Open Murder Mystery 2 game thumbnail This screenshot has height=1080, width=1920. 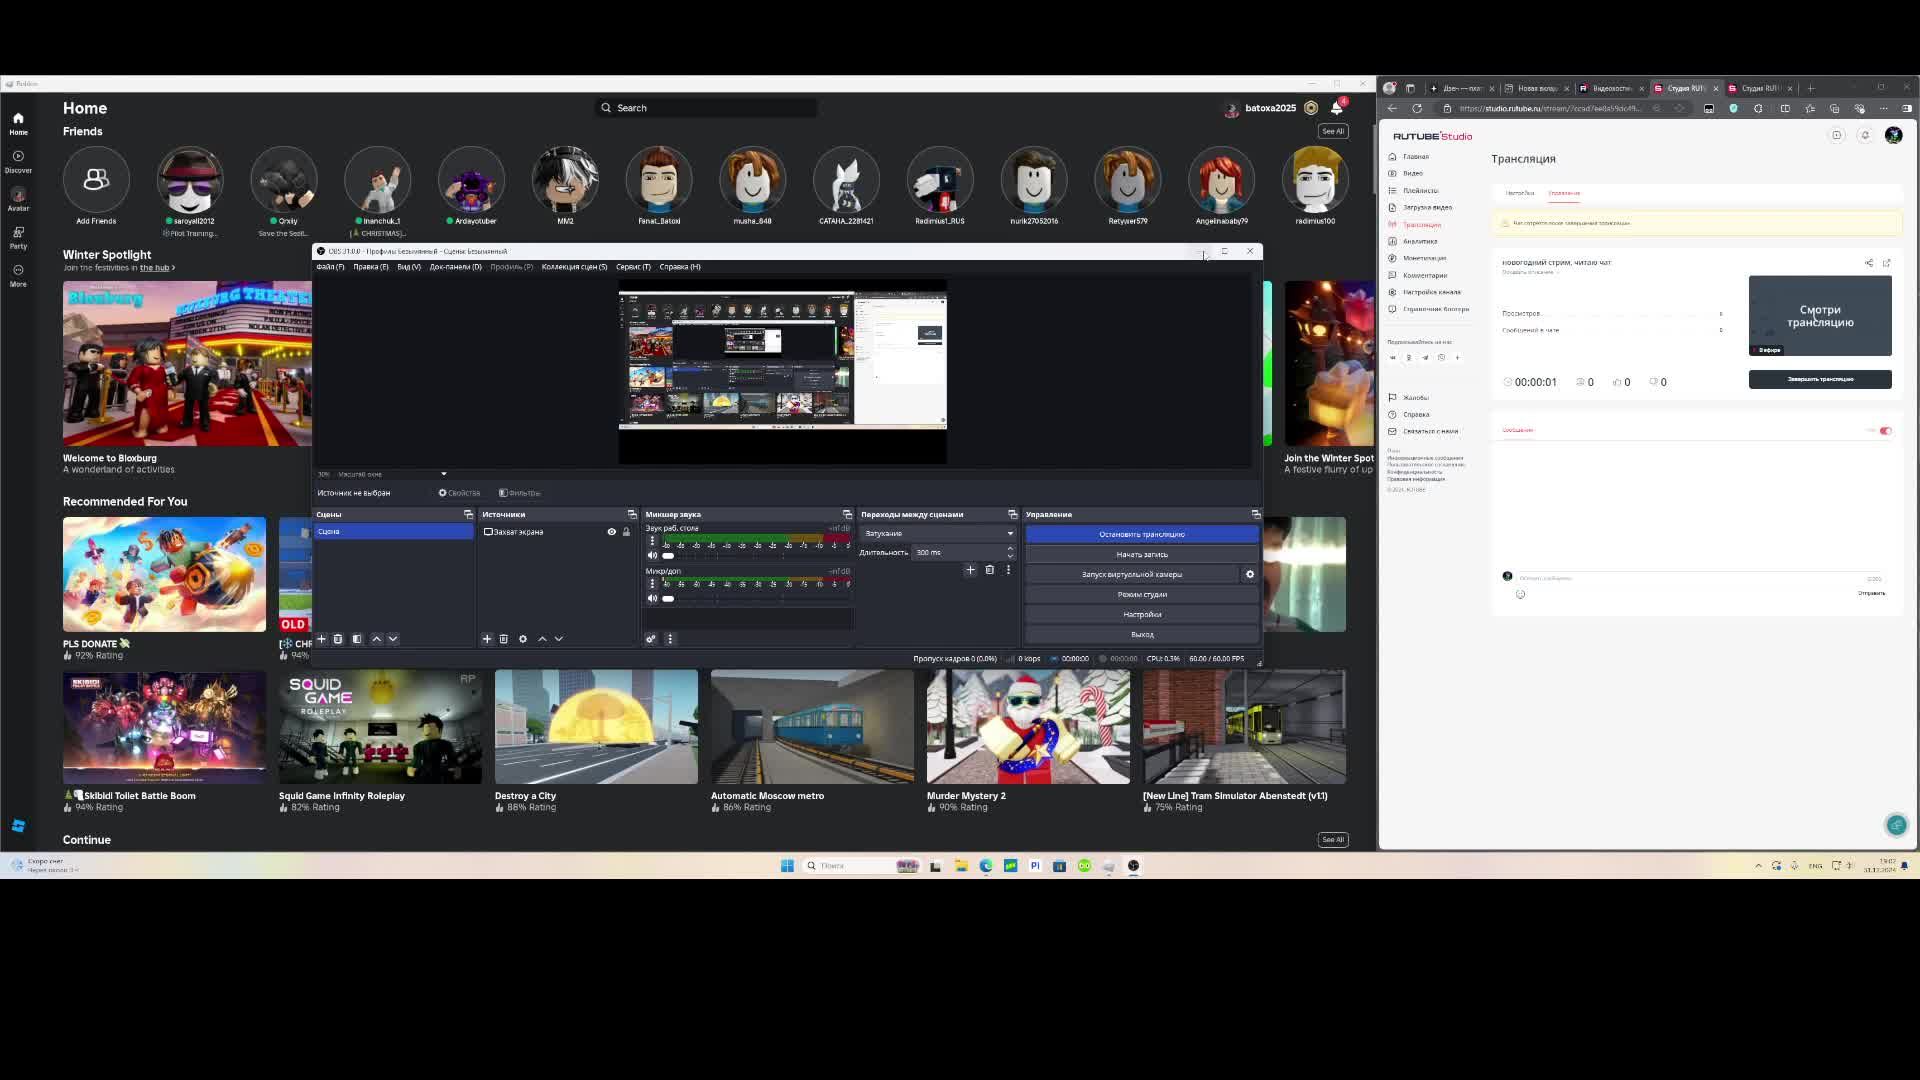pyautogui.click(x=1028, y=727)
